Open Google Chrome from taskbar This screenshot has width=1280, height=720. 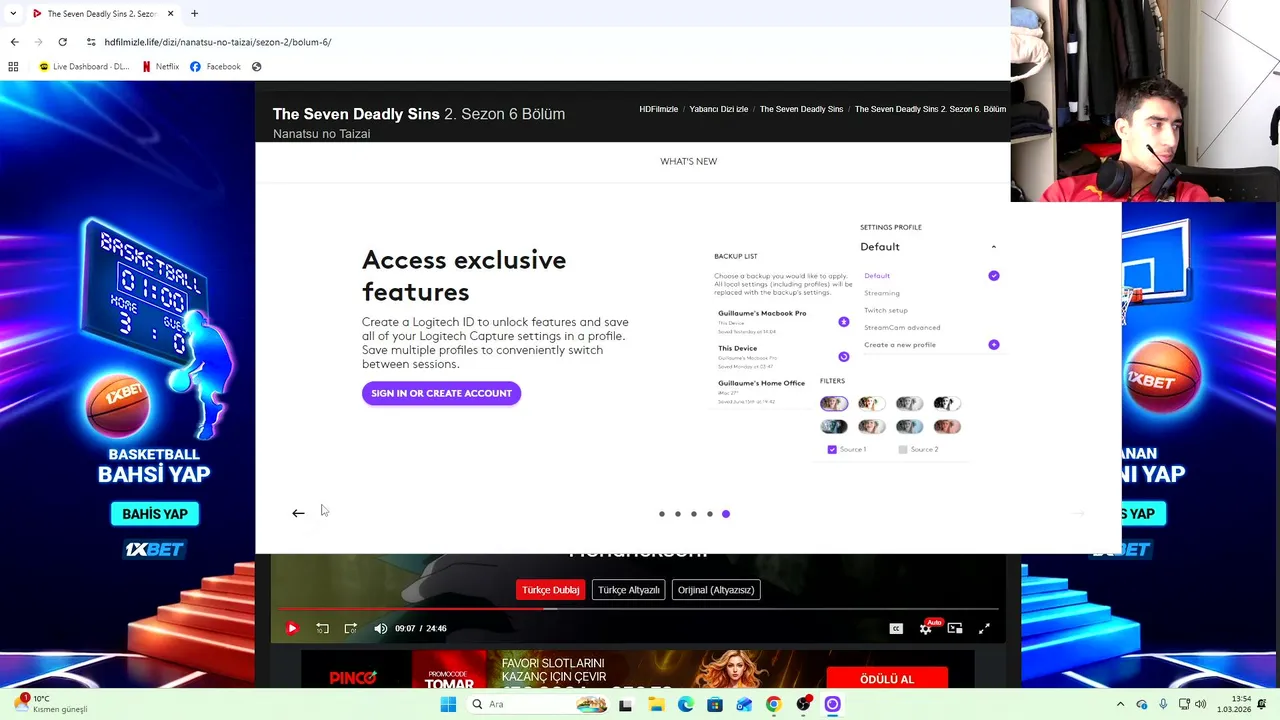[x=773, y=704]
